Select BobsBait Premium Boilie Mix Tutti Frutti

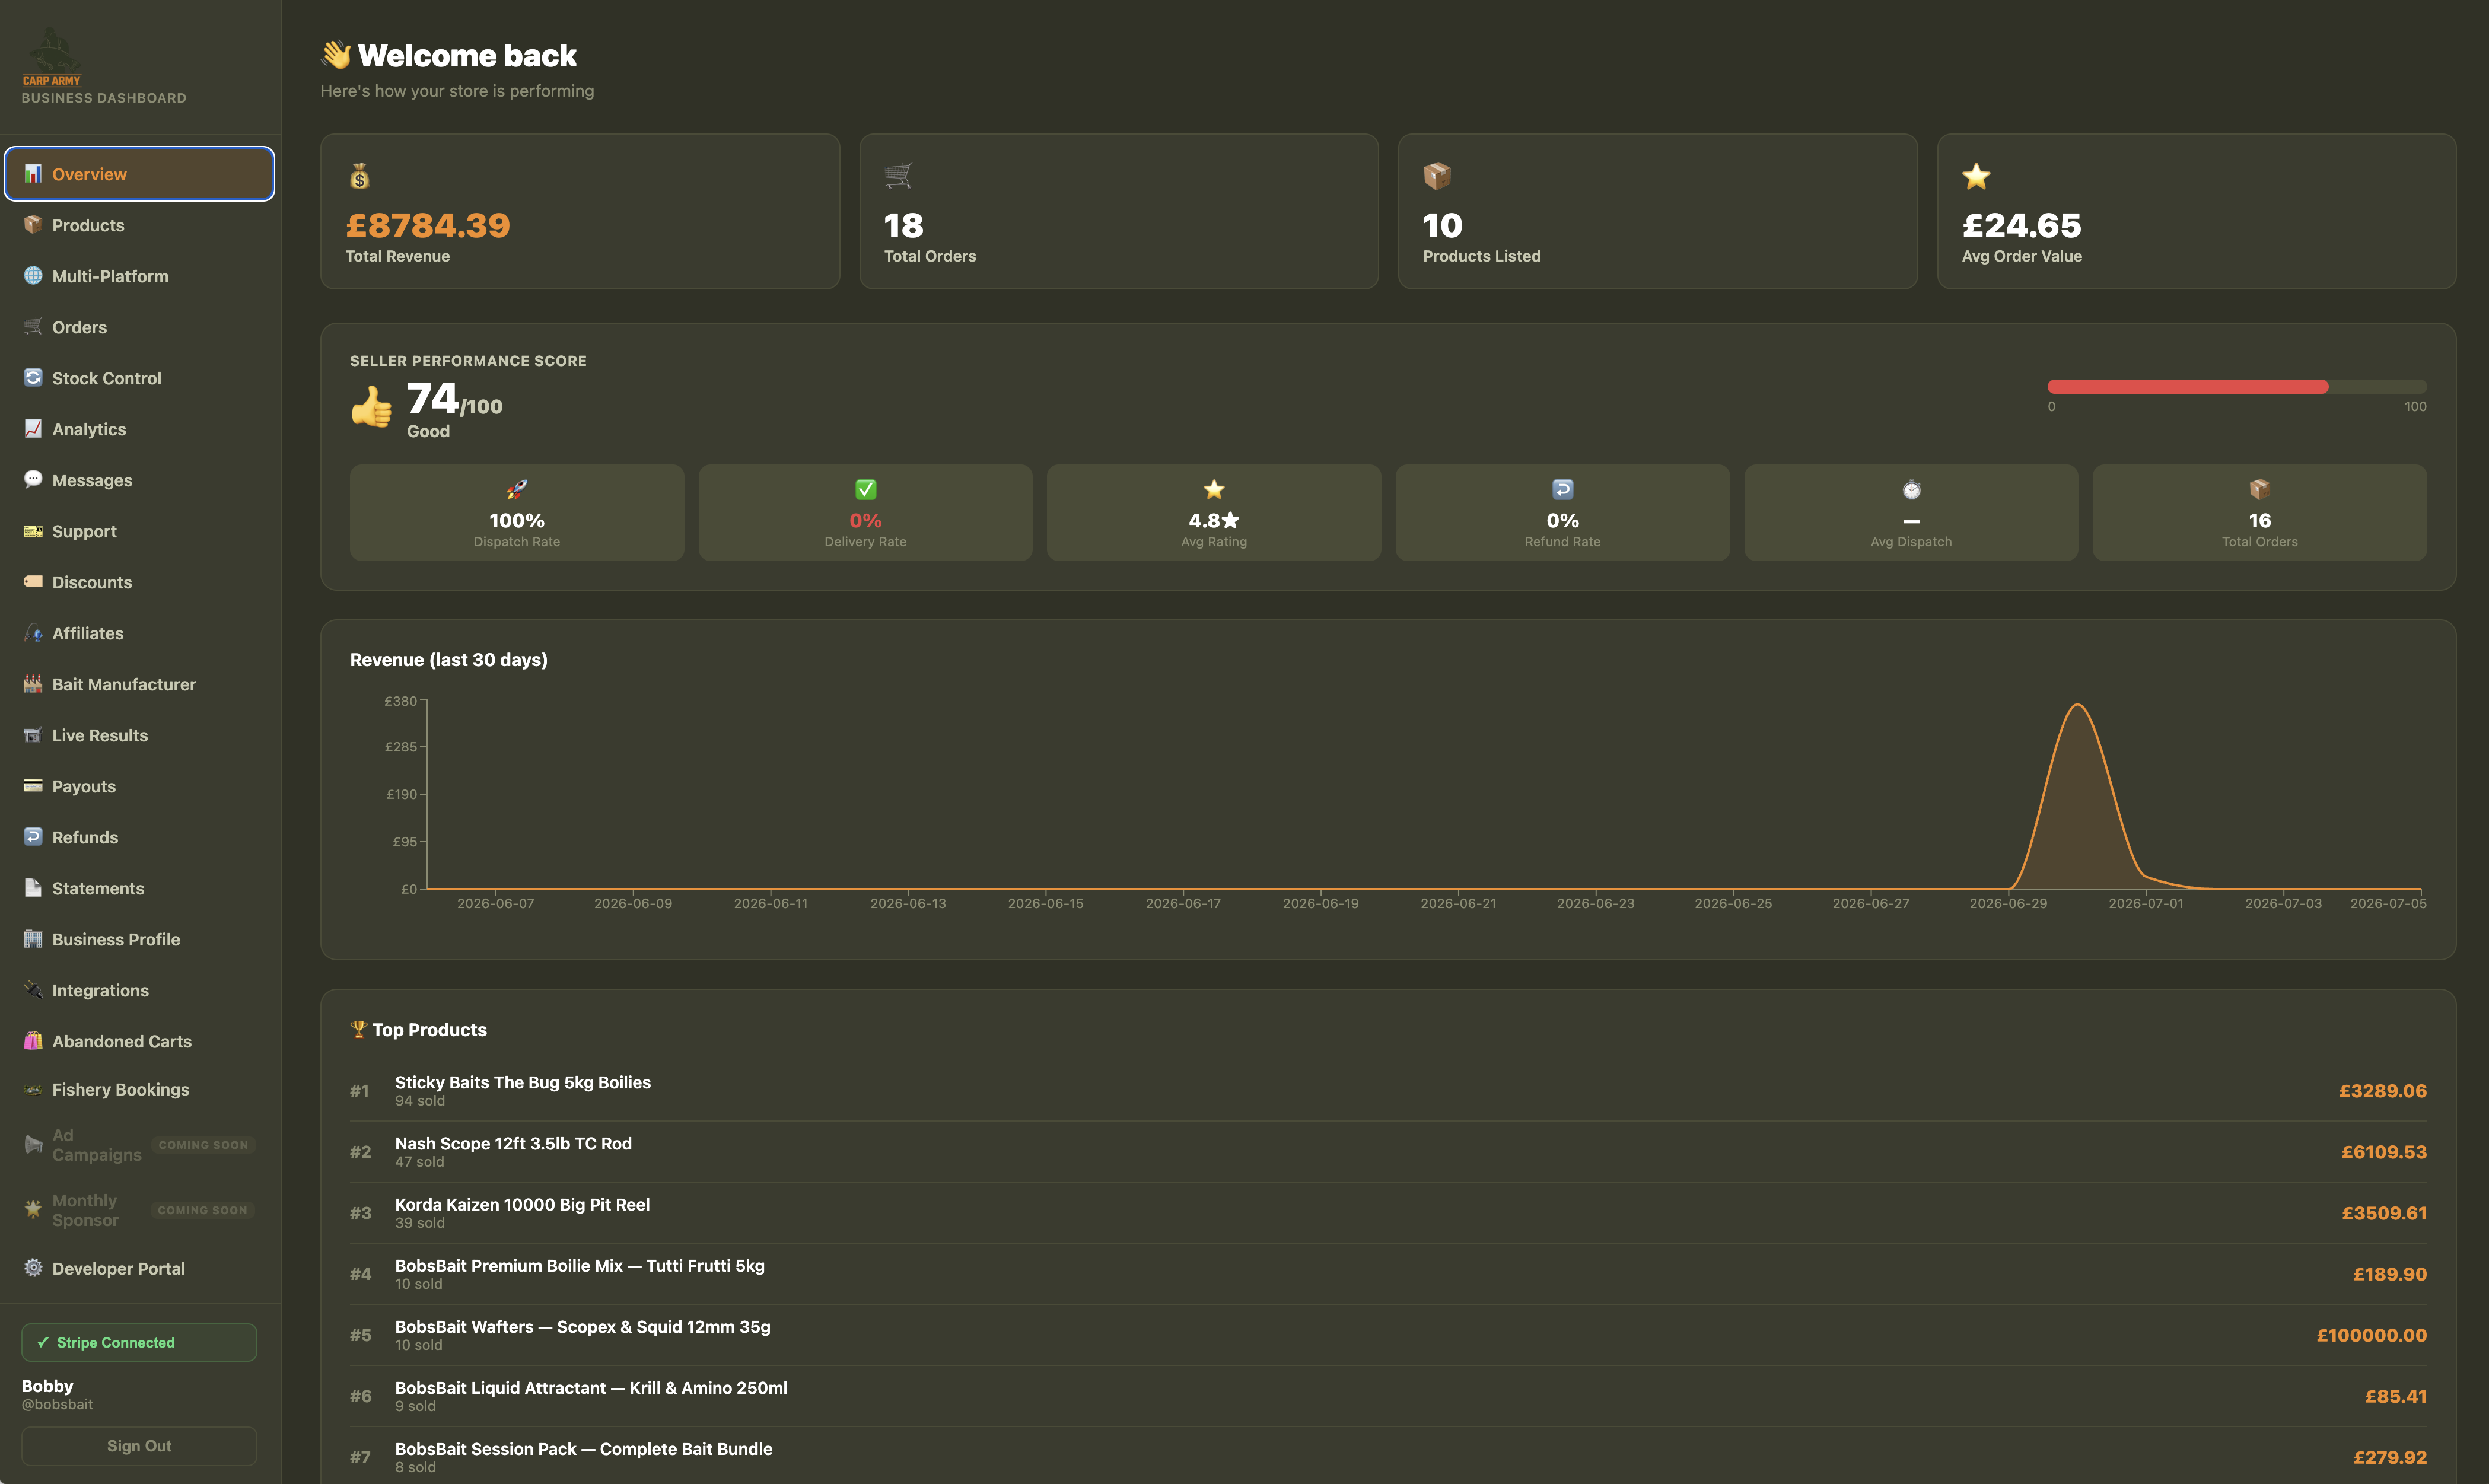[1388, 1273]
